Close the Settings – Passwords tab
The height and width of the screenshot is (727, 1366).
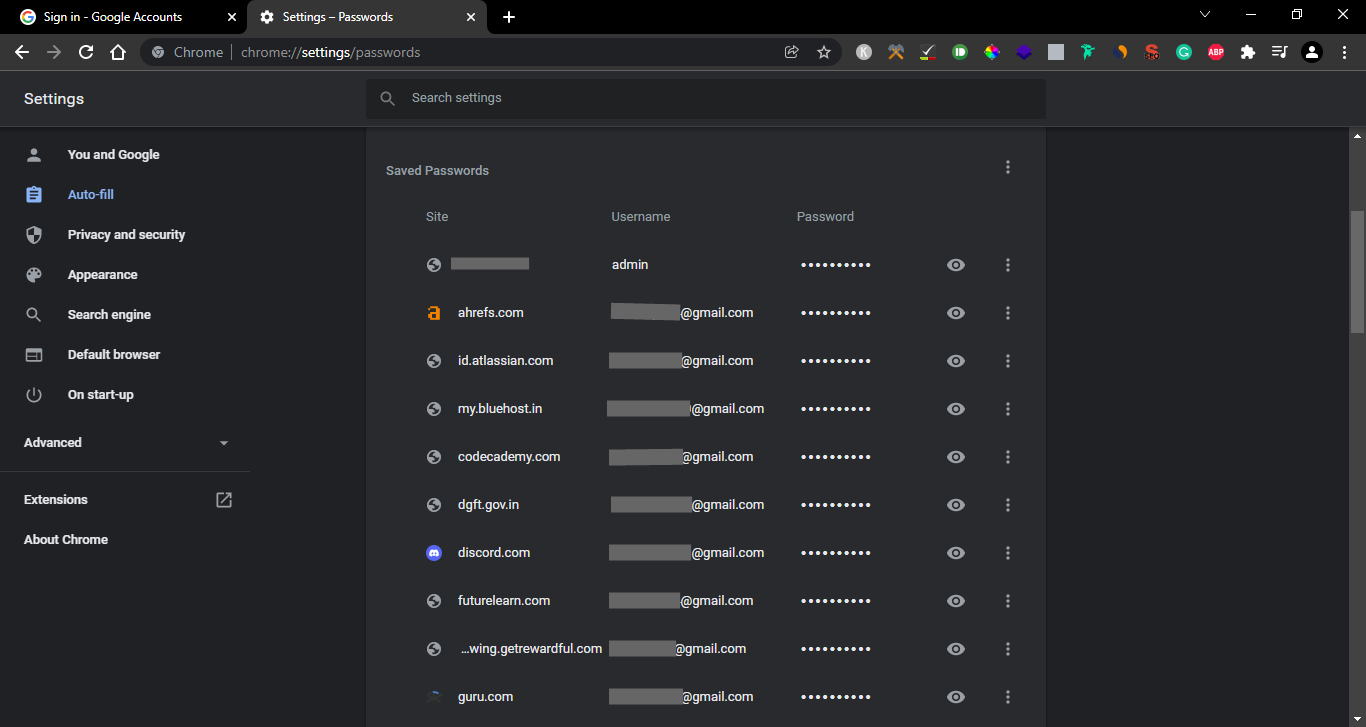click(471, 17)
